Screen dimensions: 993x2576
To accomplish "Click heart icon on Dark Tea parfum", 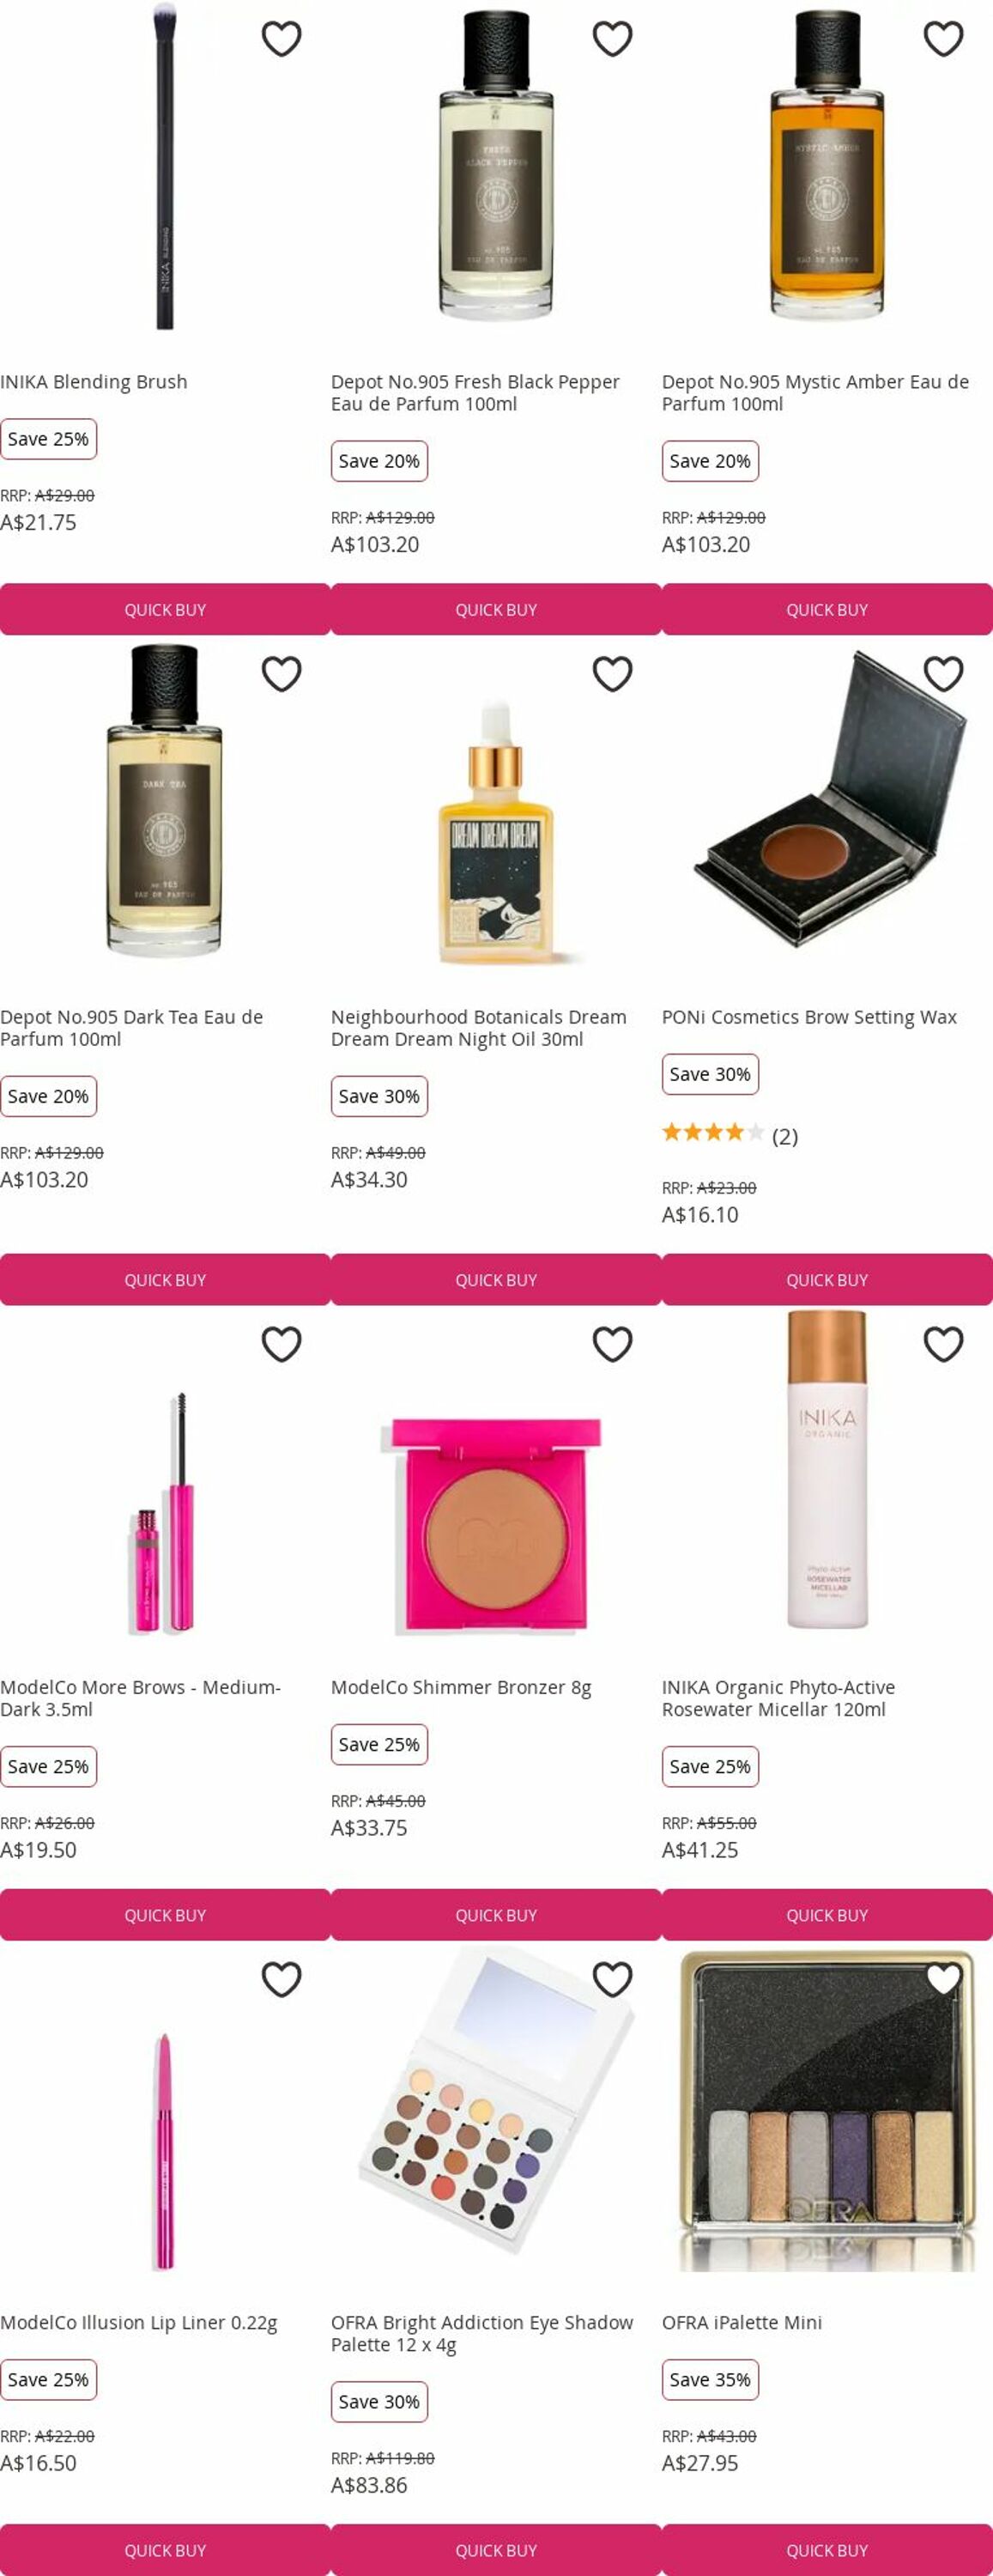I will 281,674.
